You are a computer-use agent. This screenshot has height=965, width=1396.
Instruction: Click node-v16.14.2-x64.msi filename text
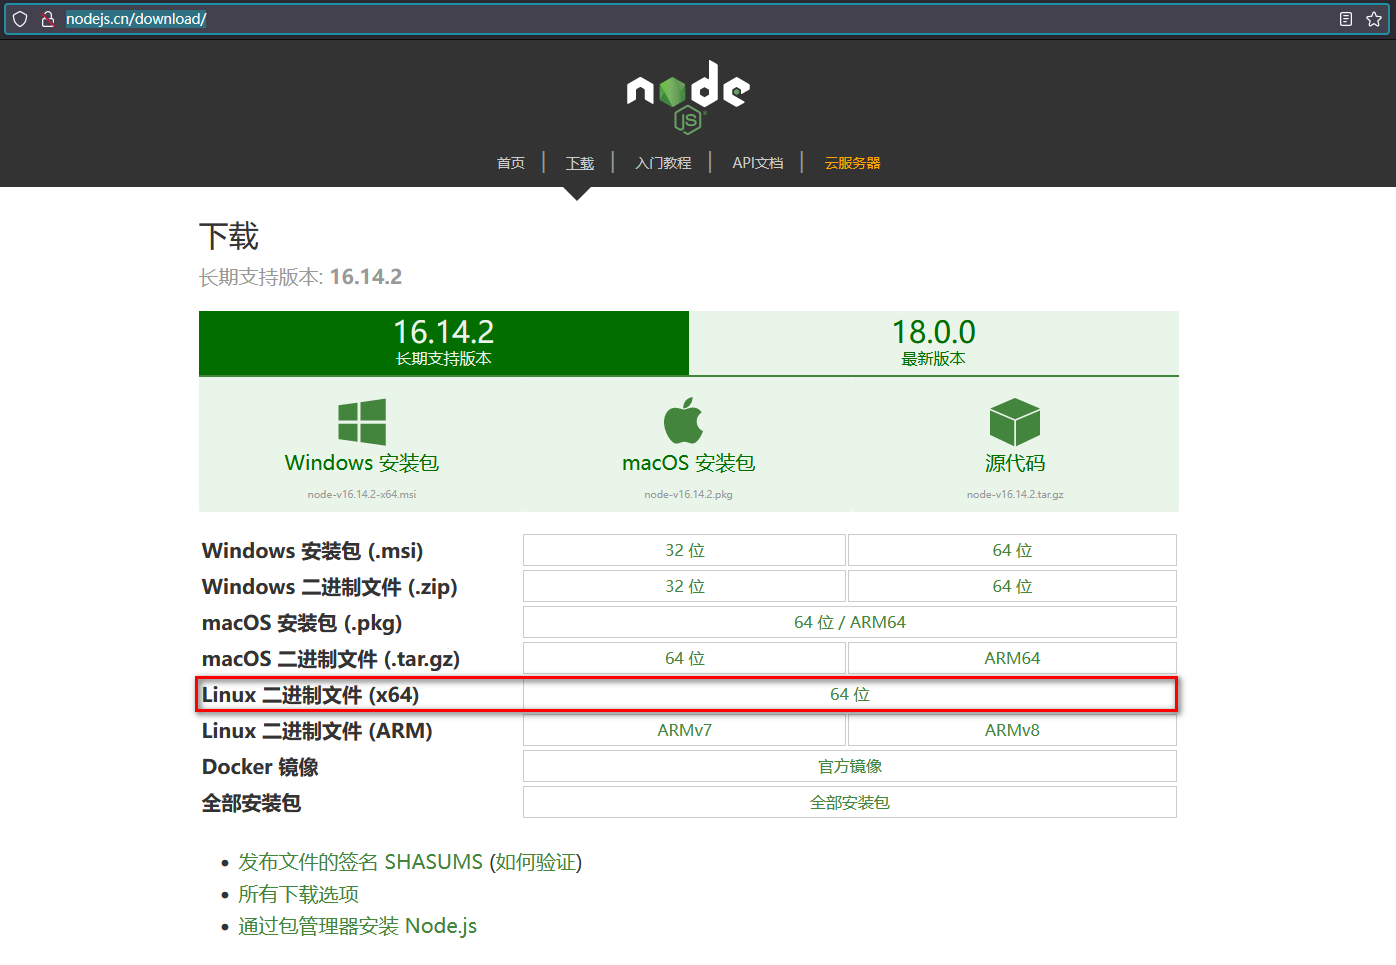(x=362, y=494)
